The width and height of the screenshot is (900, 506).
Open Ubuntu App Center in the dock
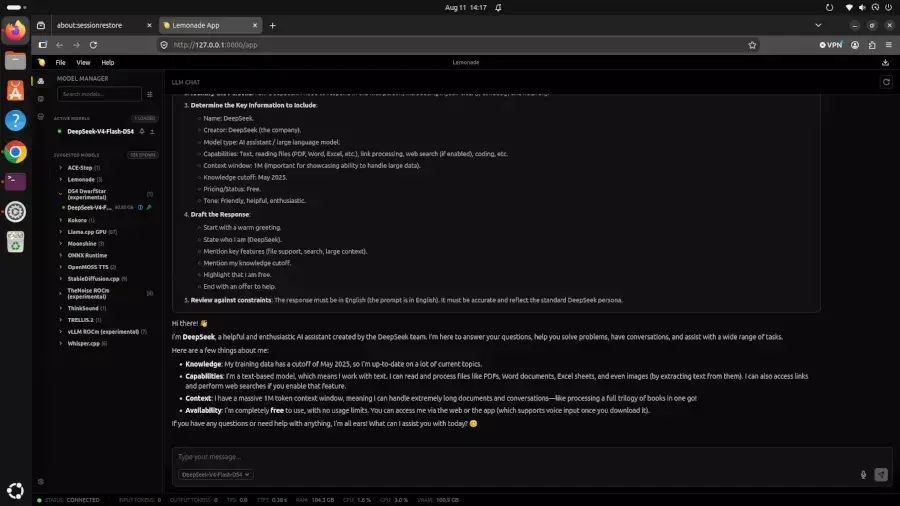coord(15,91)
